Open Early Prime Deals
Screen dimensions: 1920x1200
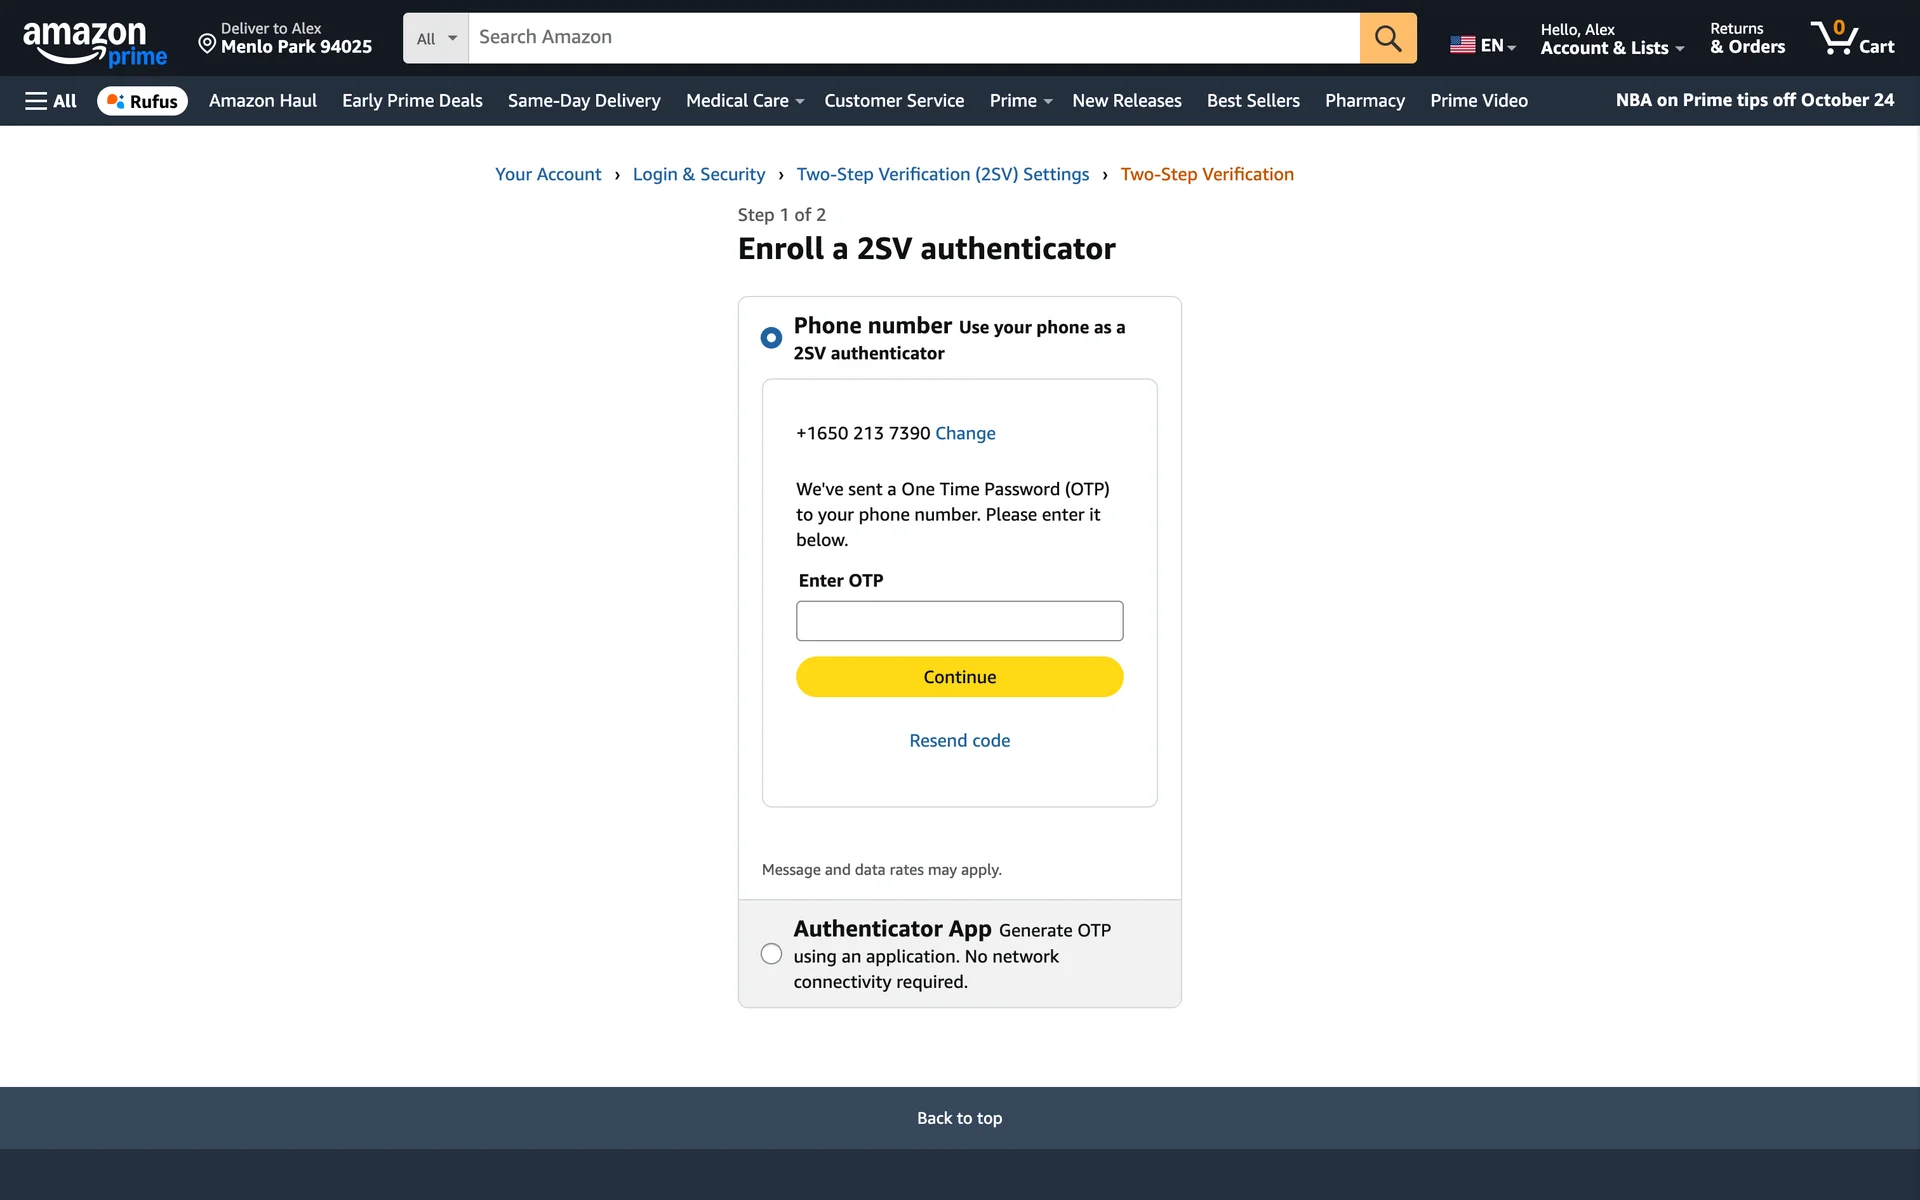pos(412,101)
